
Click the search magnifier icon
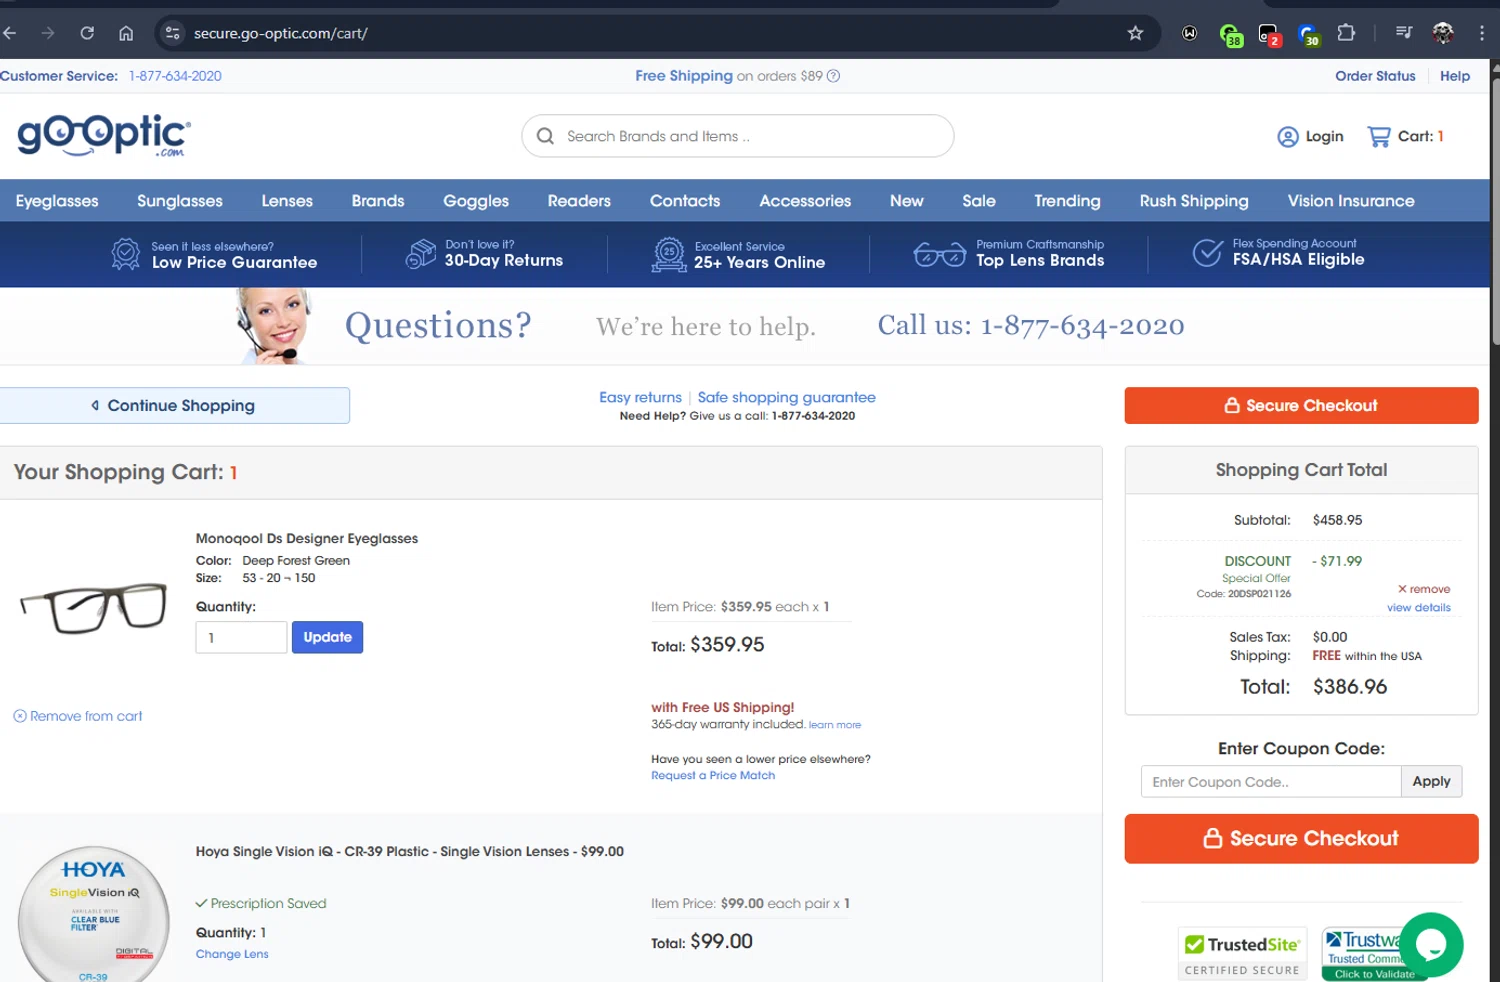(x=545, y=136)
